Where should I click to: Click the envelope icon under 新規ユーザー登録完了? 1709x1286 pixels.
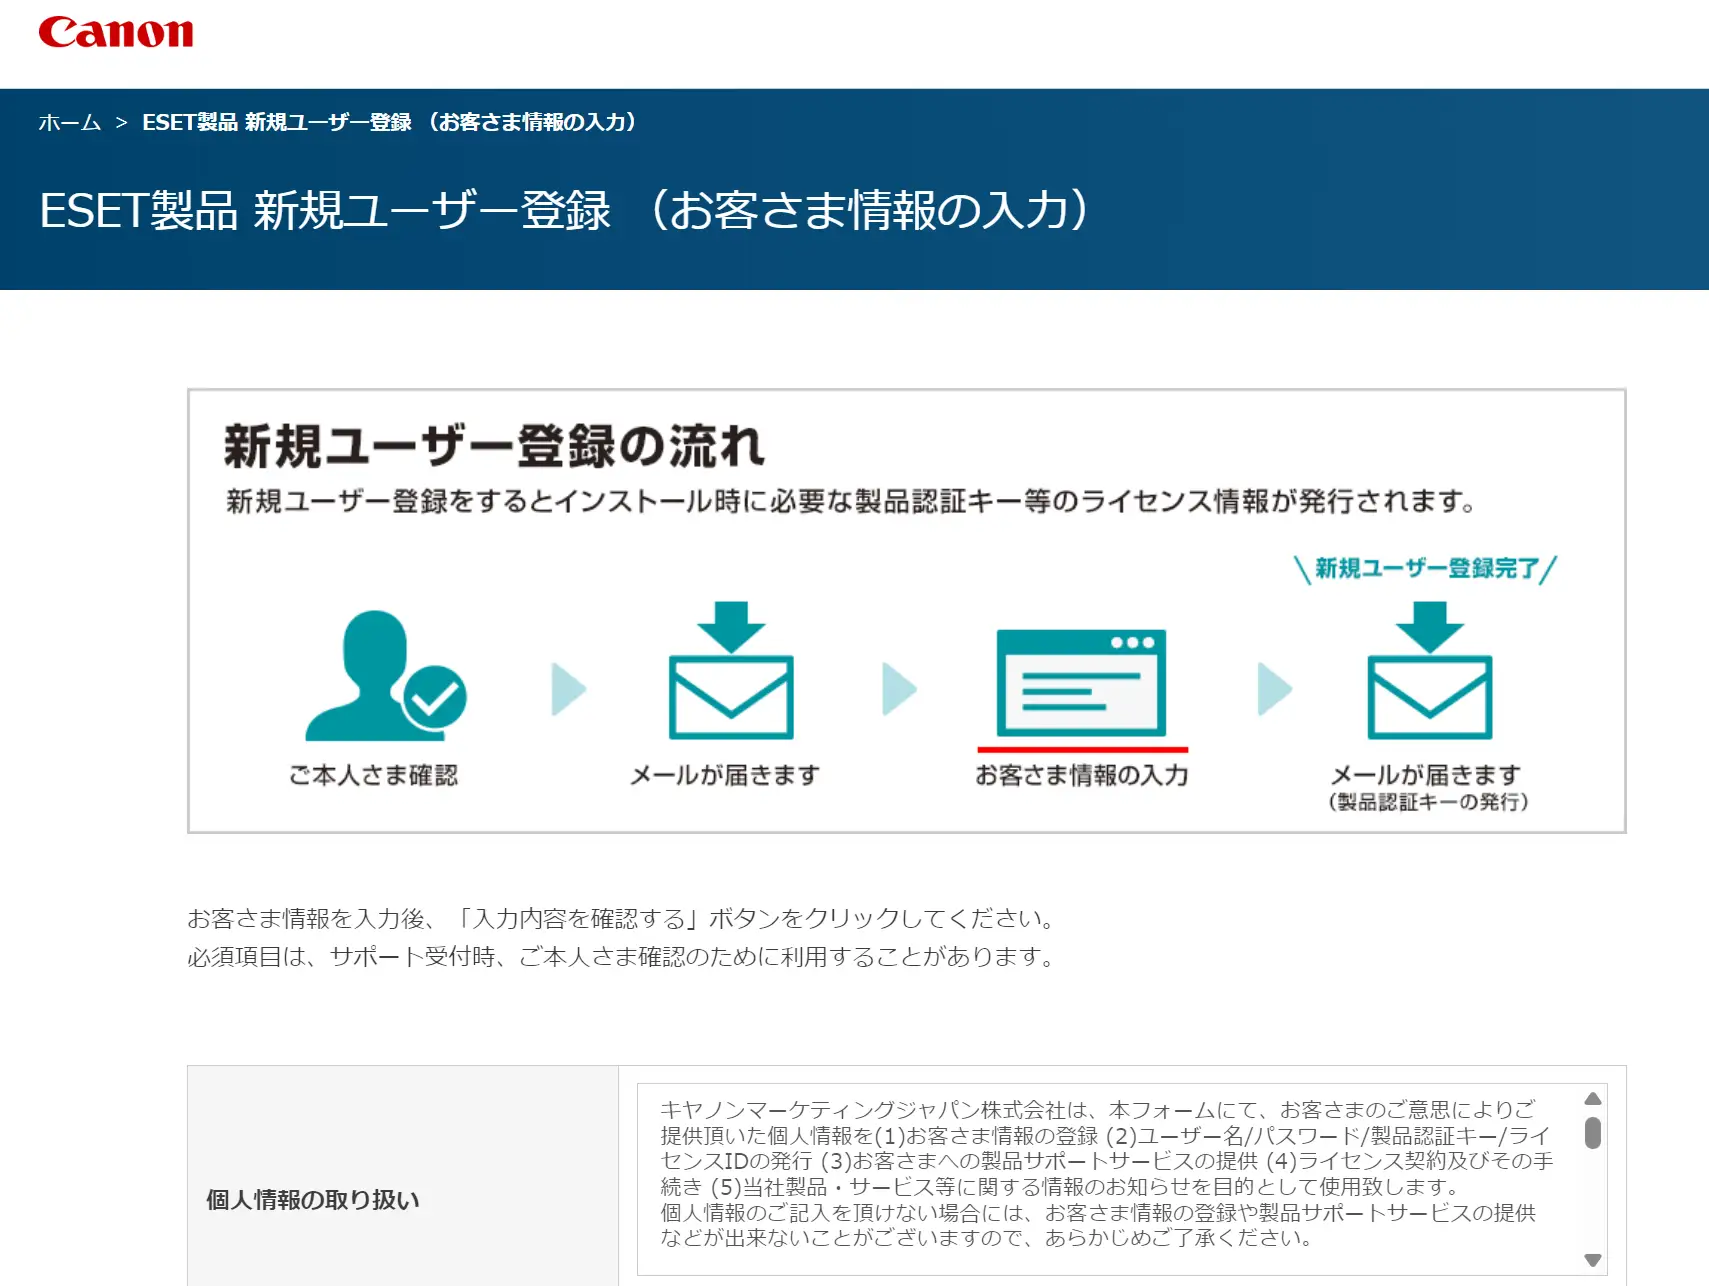(x=1430, y=670)
